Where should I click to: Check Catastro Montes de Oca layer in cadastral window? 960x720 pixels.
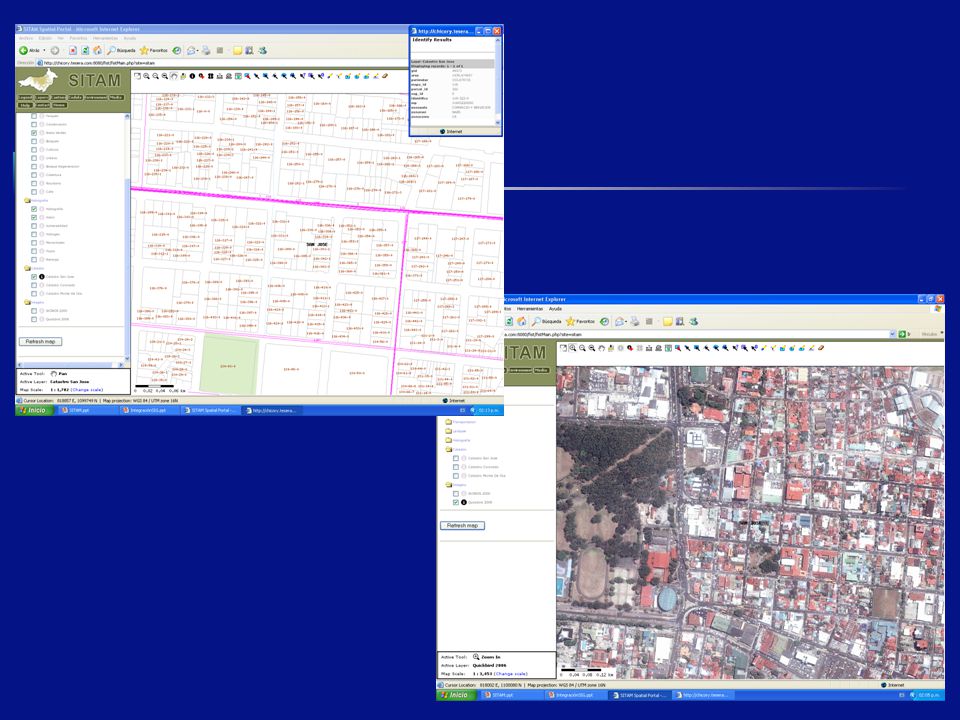point(34,294)
